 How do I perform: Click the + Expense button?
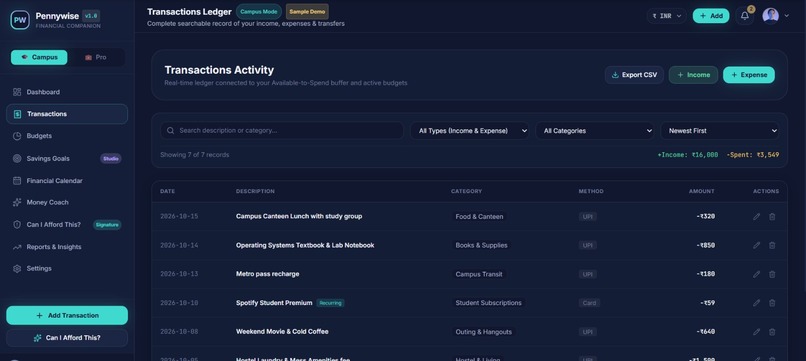(x=749, y=75)
